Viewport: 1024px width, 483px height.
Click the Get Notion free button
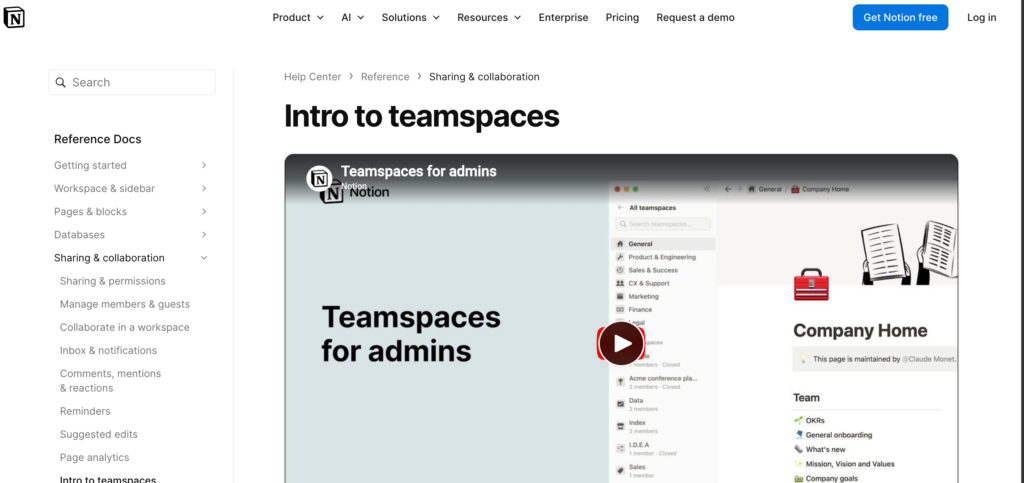click(x=900, y=17)
